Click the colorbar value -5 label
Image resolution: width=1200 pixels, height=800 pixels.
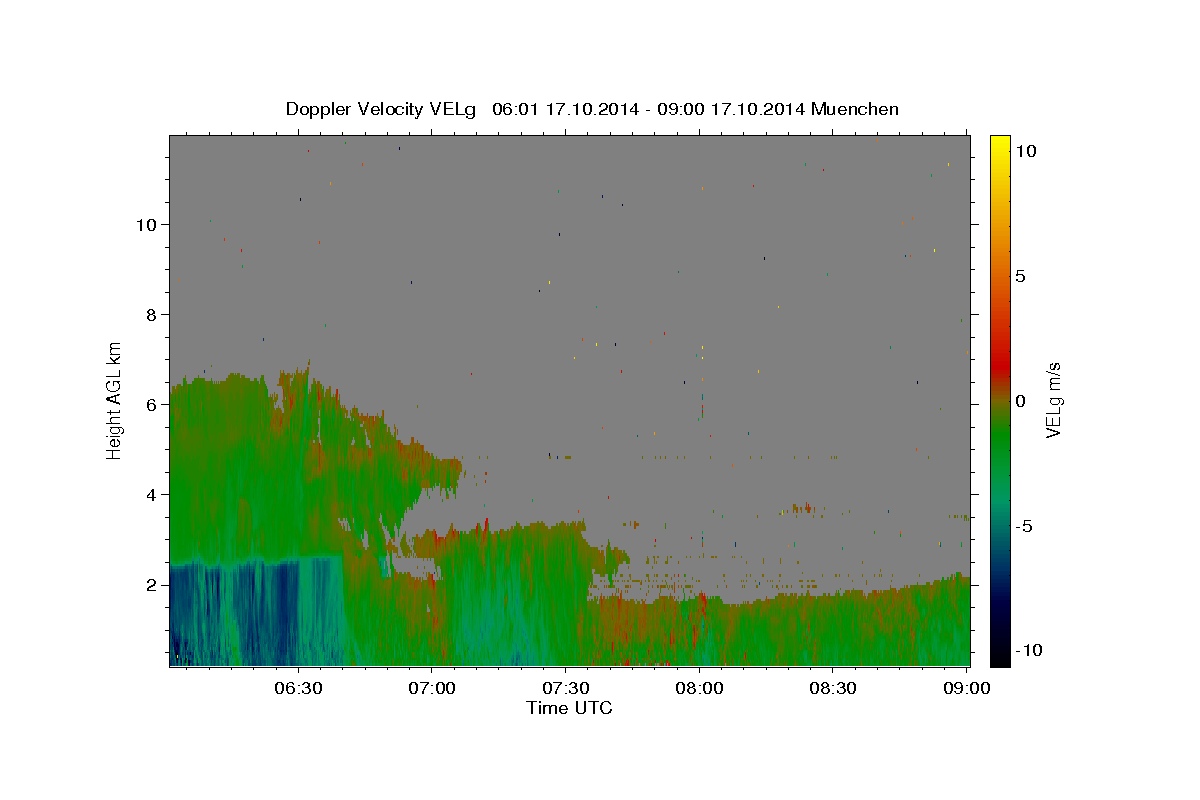point(1024,526)
